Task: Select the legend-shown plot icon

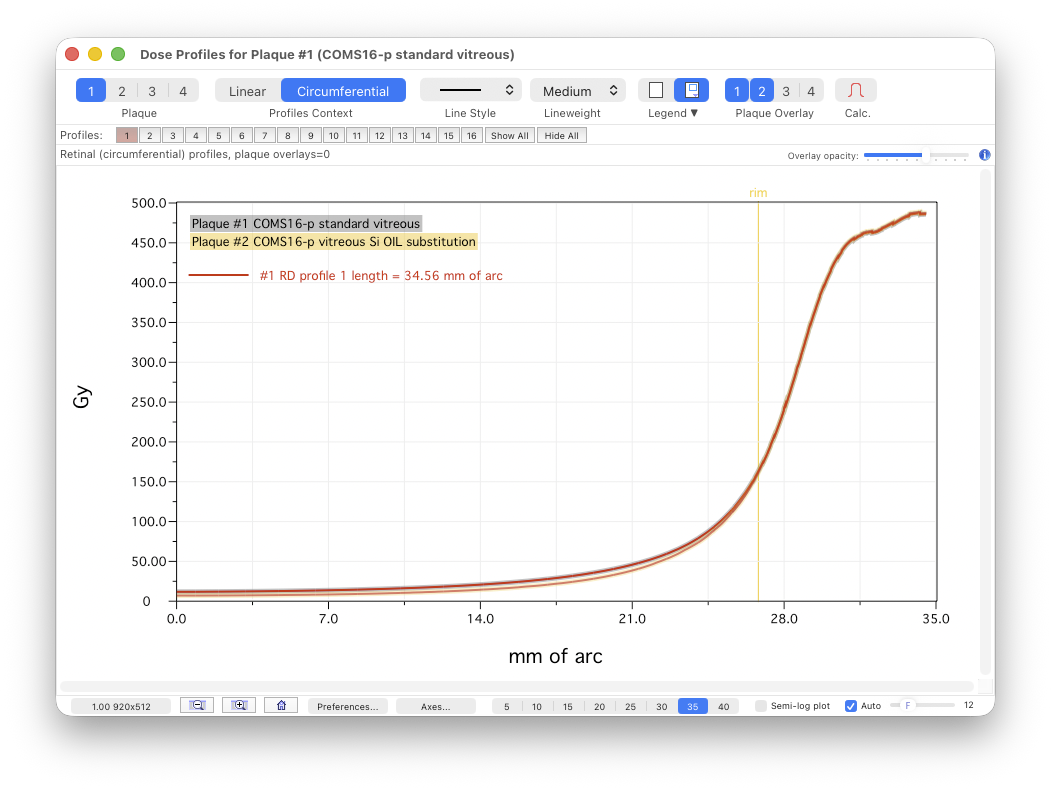Action: coord(691,90)
